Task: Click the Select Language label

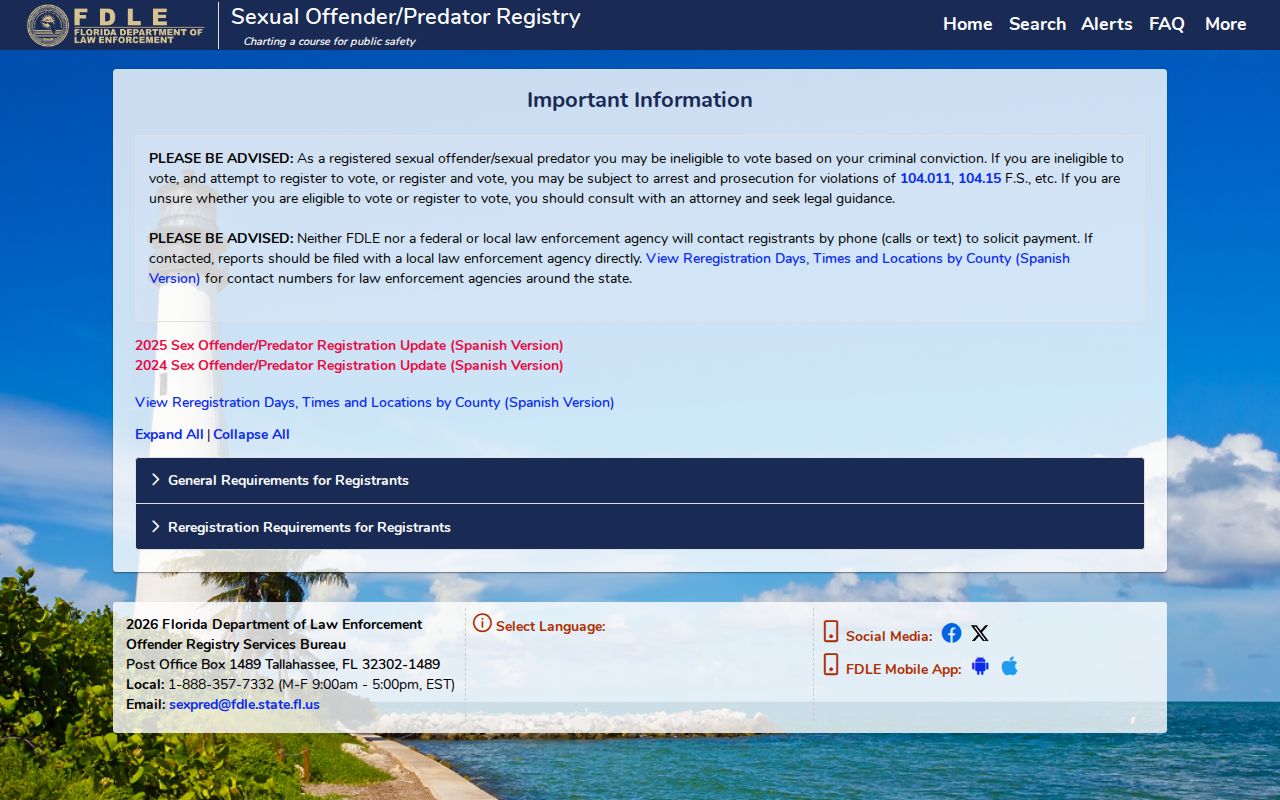Action: (x=550, y=626)
